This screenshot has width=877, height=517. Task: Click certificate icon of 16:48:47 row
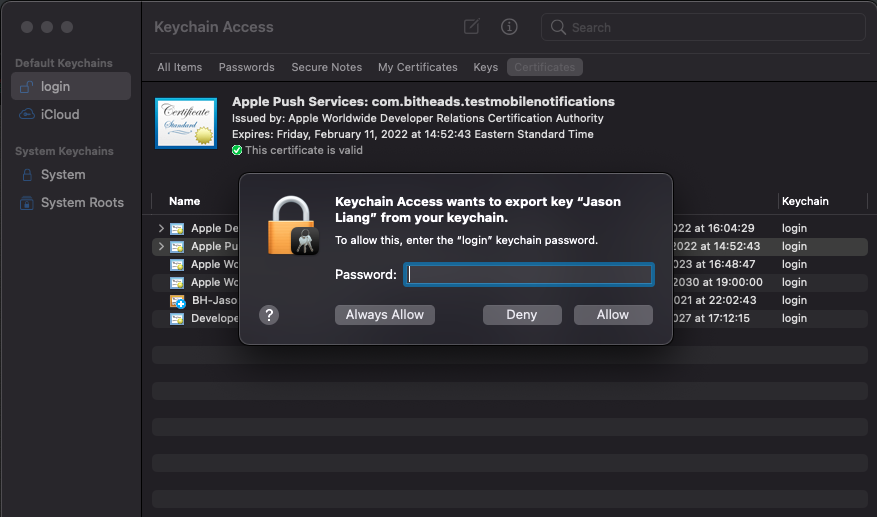point(177,264)
